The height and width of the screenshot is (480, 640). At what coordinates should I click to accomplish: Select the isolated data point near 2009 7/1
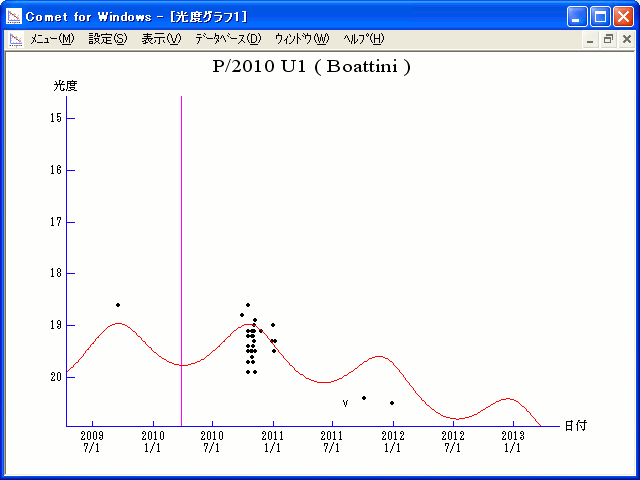[118, 305]
